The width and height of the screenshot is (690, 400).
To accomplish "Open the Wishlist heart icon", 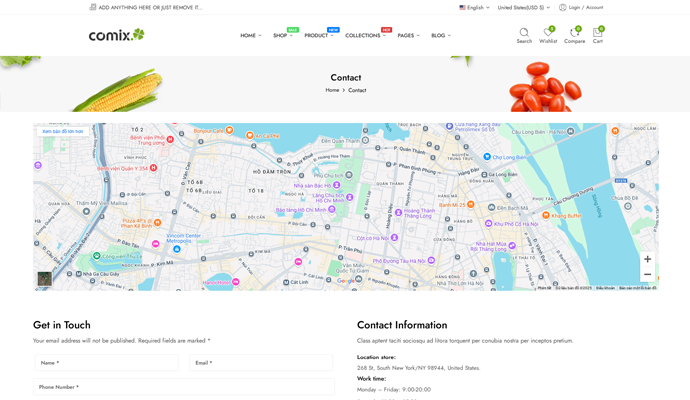I will tap(548, 33).
